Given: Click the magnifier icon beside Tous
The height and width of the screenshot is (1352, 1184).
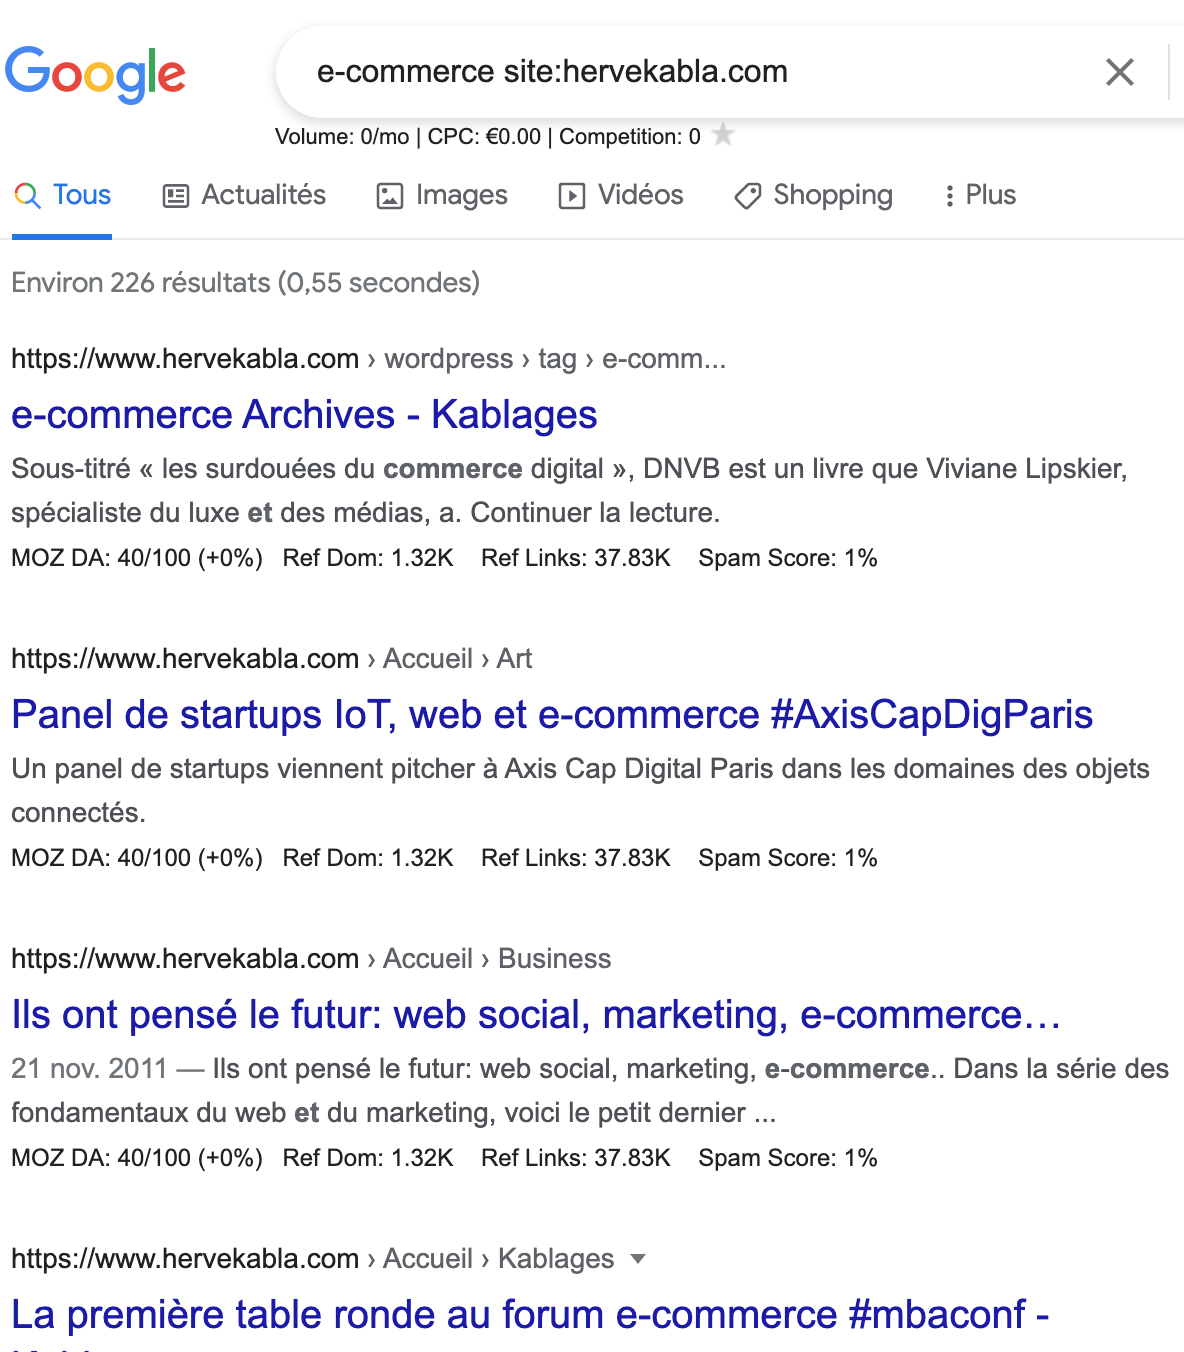Looking at the screenshot, I should point(27,195).
